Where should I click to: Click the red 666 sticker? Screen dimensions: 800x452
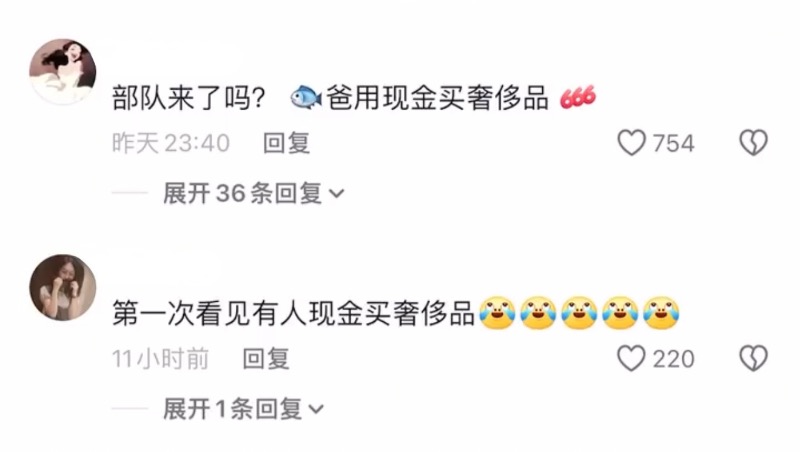578,97
